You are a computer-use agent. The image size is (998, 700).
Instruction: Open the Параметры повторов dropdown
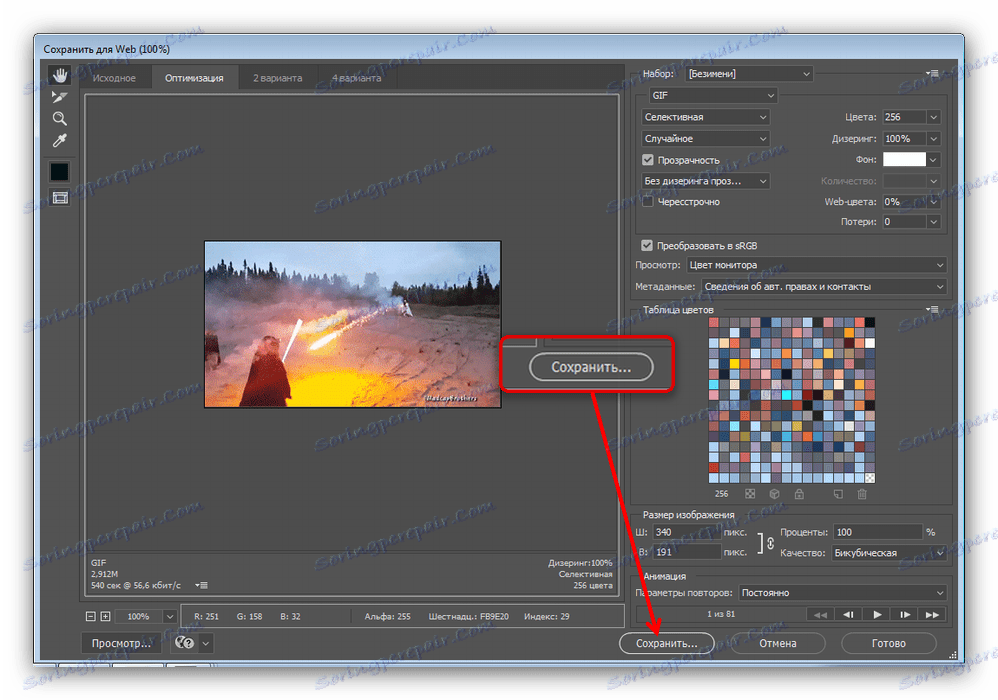[840, 592]
